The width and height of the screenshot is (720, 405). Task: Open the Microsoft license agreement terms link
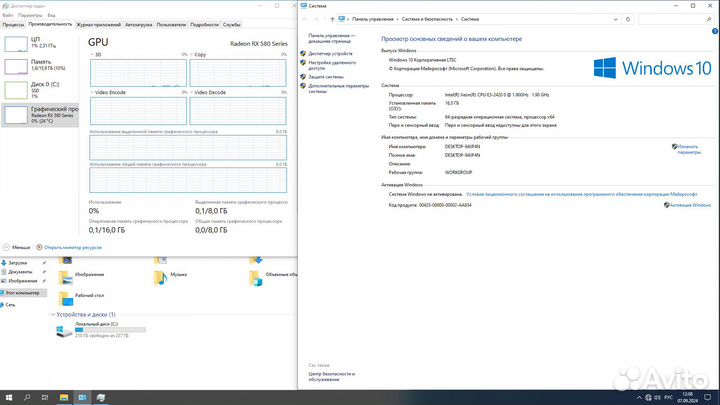pyautogui.click(x=582, y=194)
